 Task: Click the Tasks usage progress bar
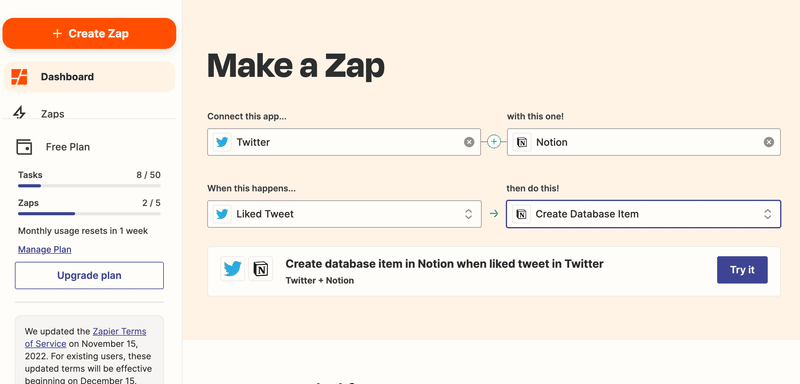click(x=89, y=186)
